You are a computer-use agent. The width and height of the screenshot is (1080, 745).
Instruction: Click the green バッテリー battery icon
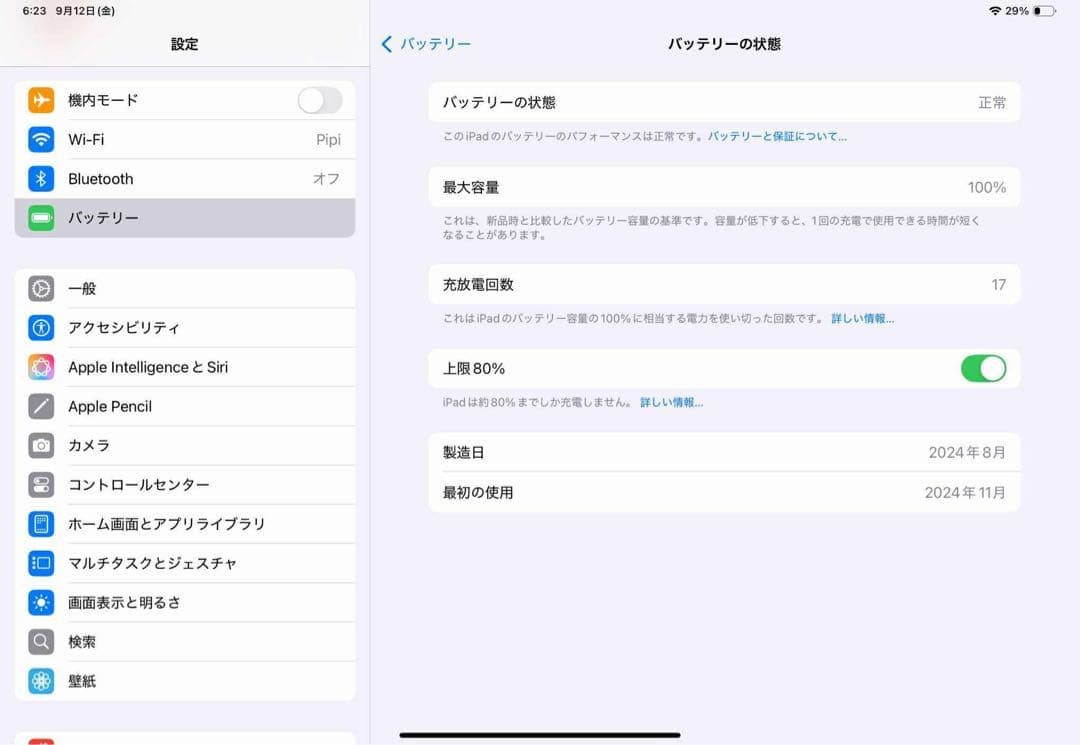point(41,217)
